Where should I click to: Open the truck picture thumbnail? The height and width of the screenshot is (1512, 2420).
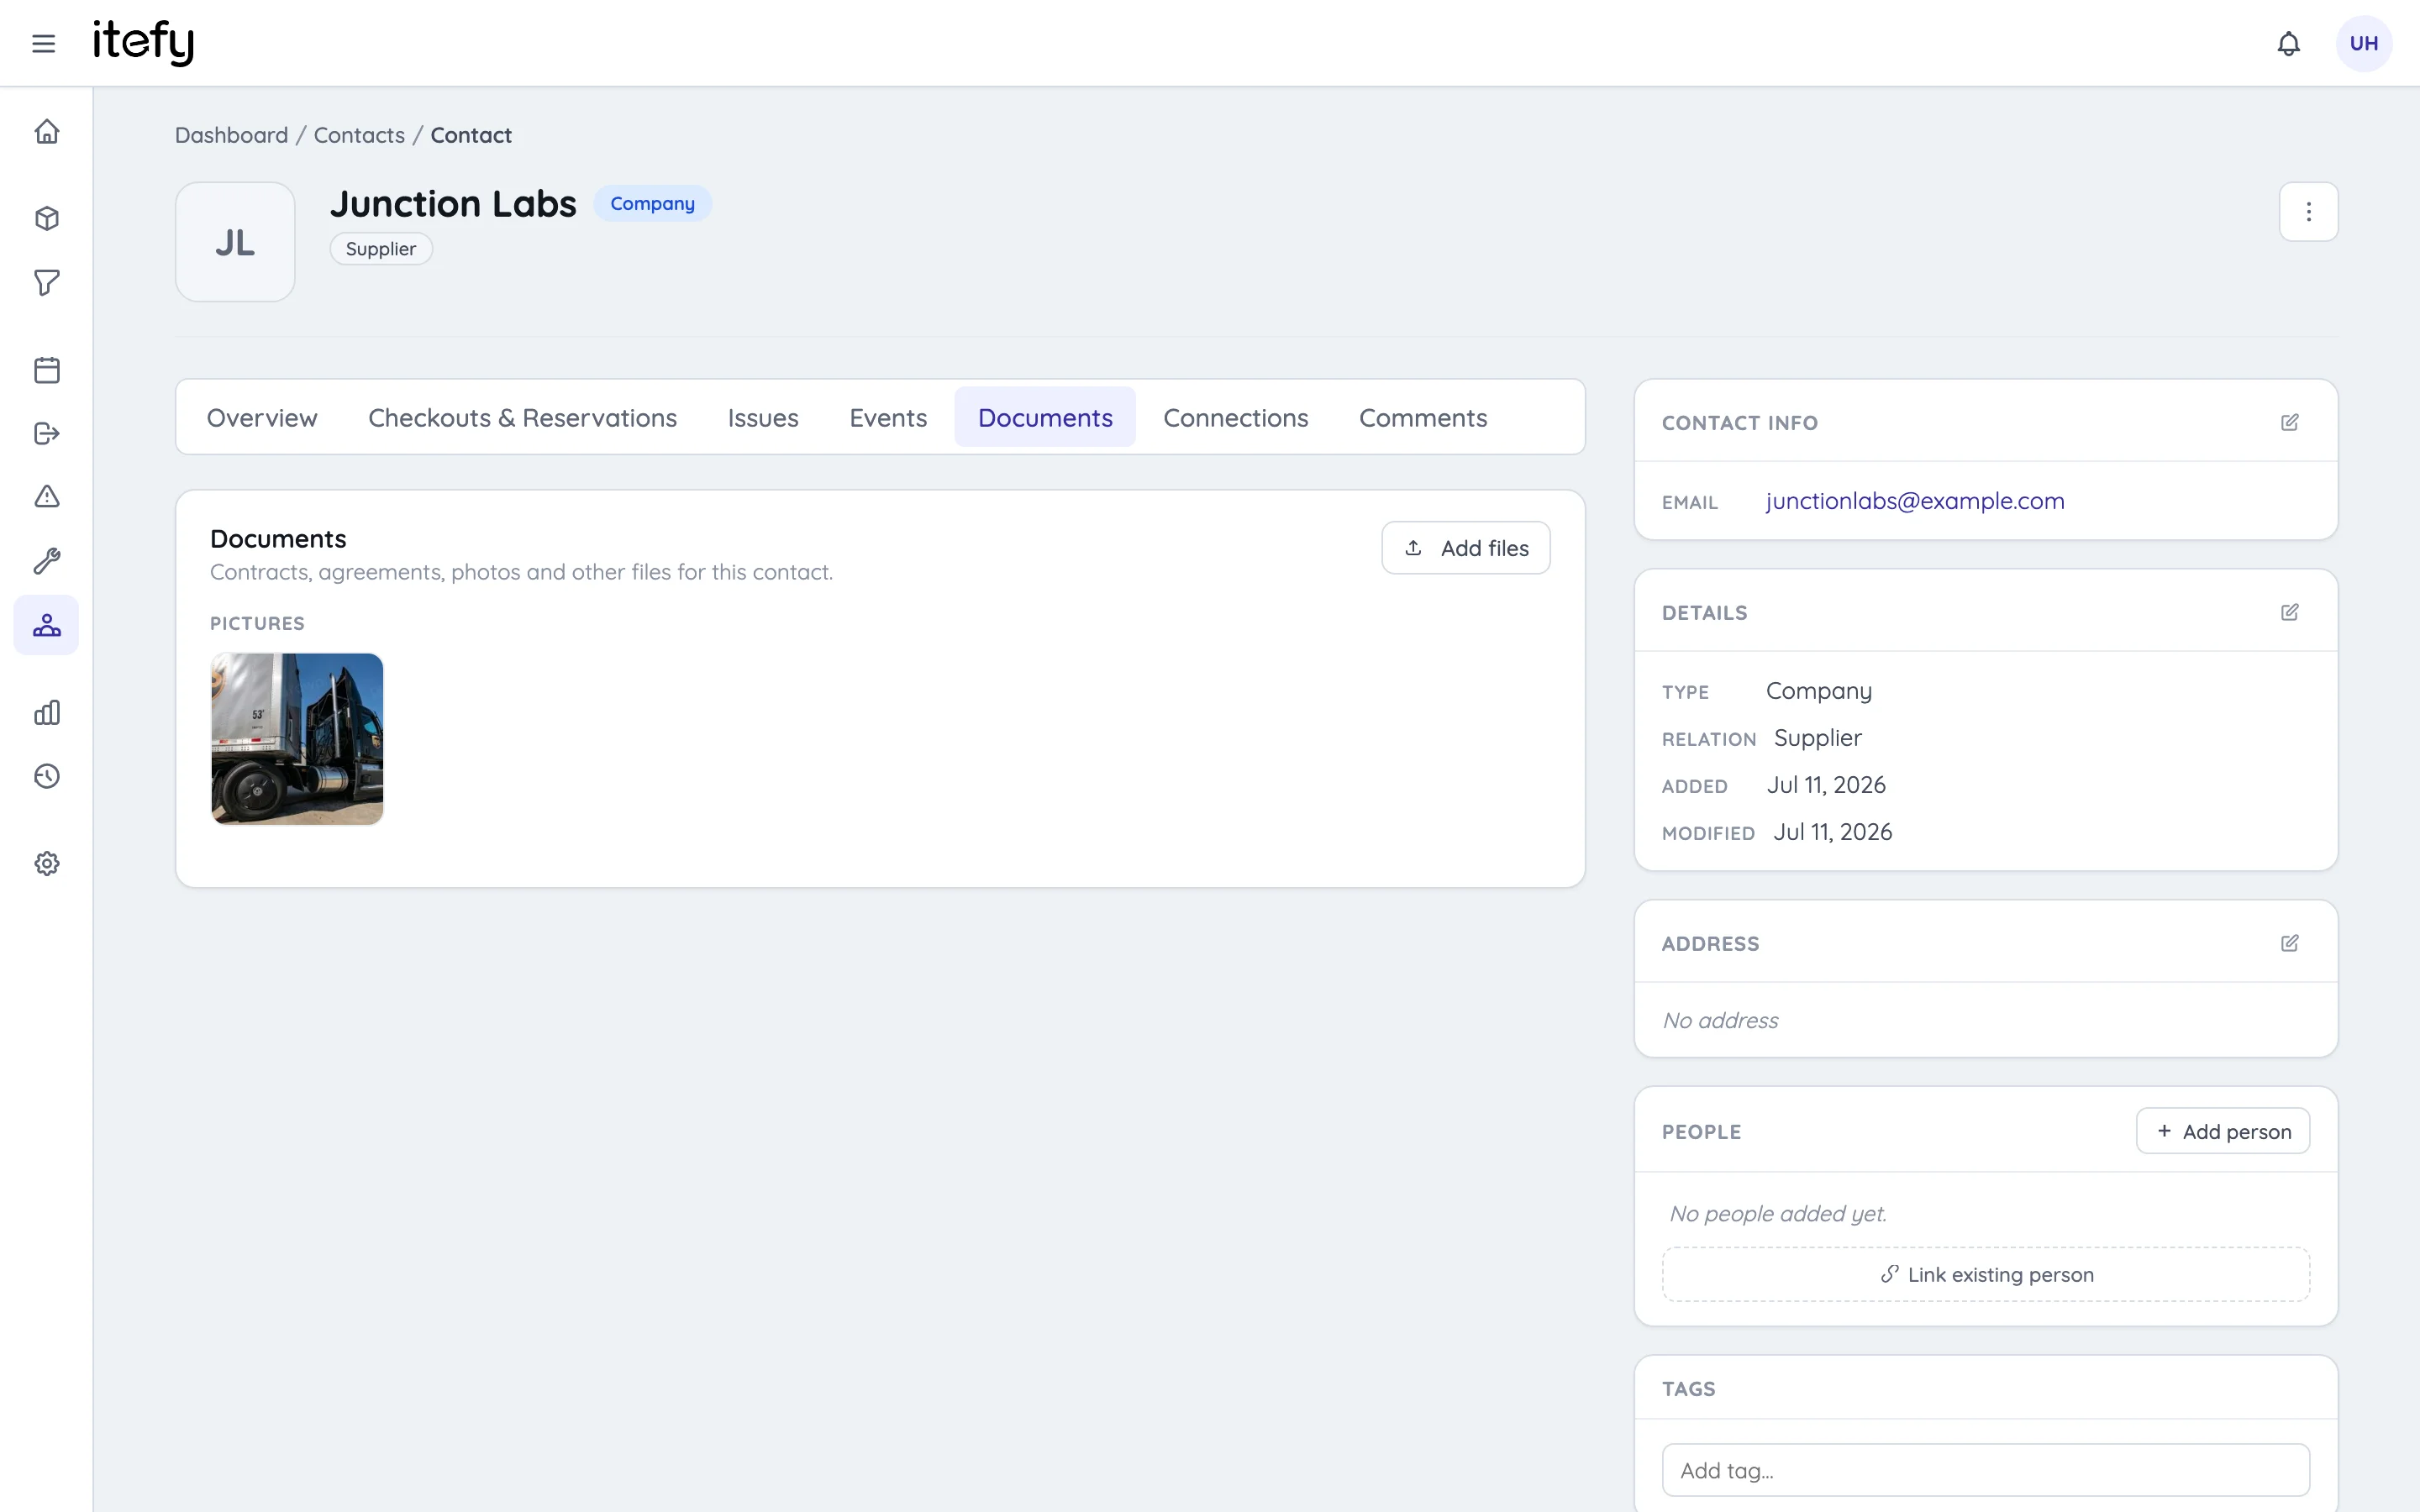tap(297, 739)
